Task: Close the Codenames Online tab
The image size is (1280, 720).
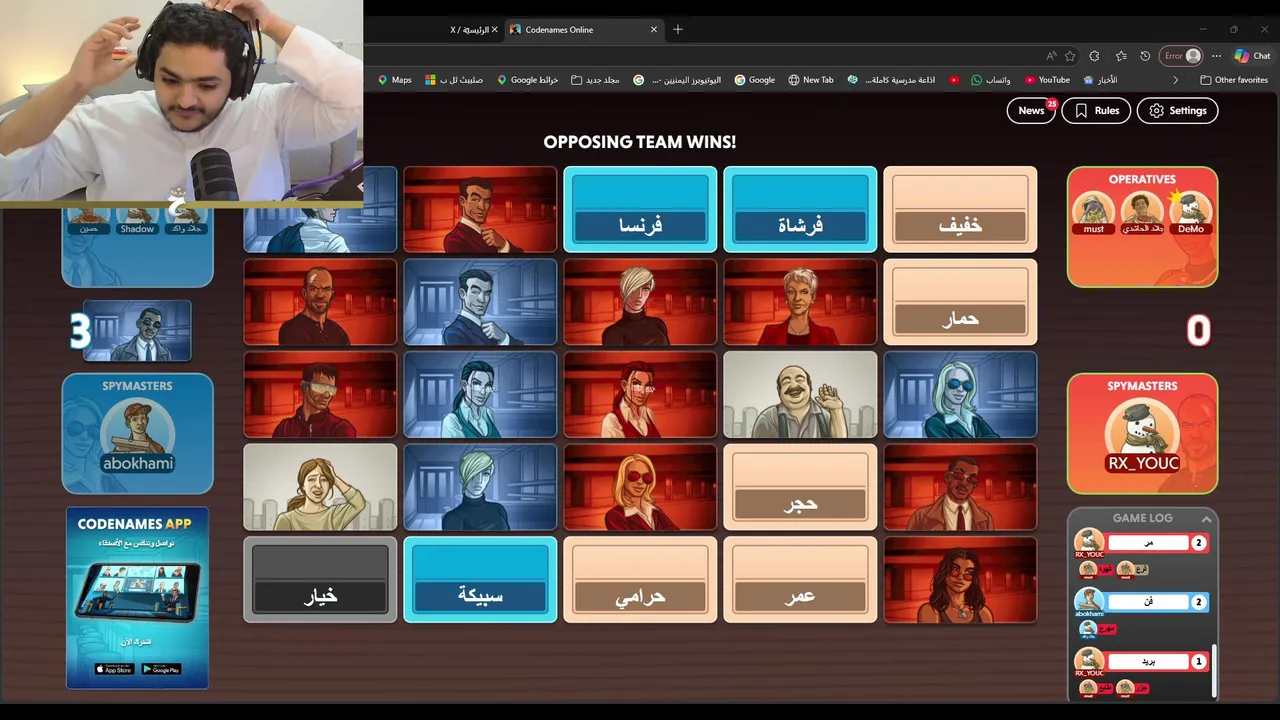Action: [654, 30]
